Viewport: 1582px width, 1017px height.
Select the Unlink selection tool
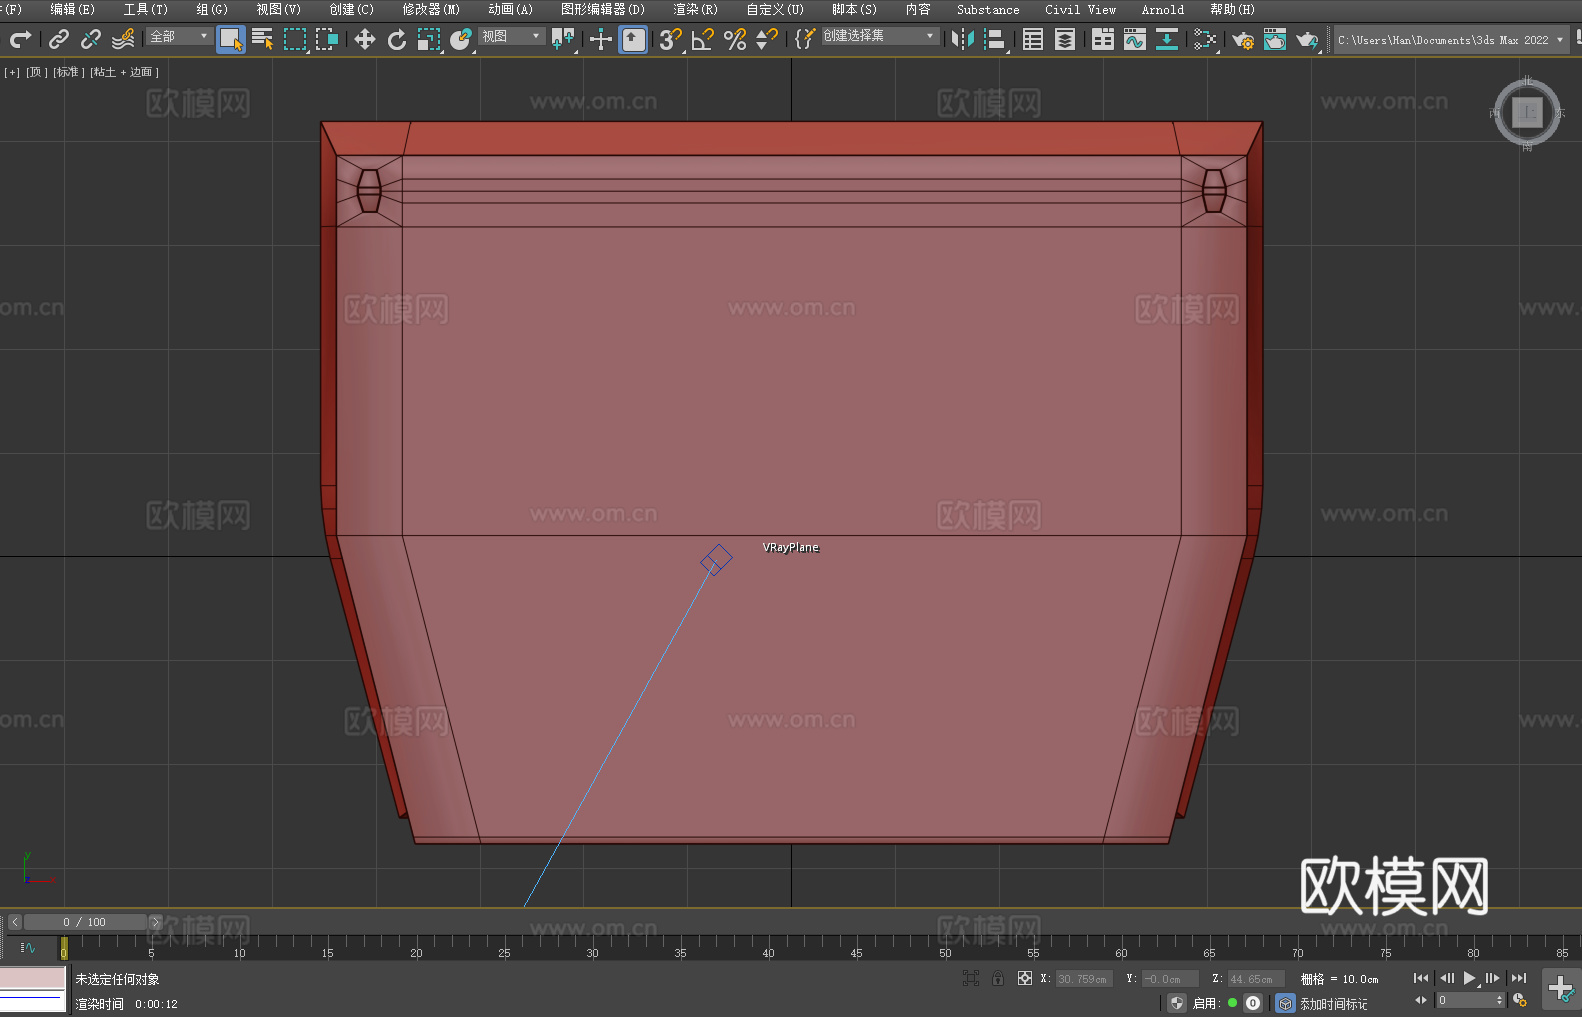coord(91,39)
